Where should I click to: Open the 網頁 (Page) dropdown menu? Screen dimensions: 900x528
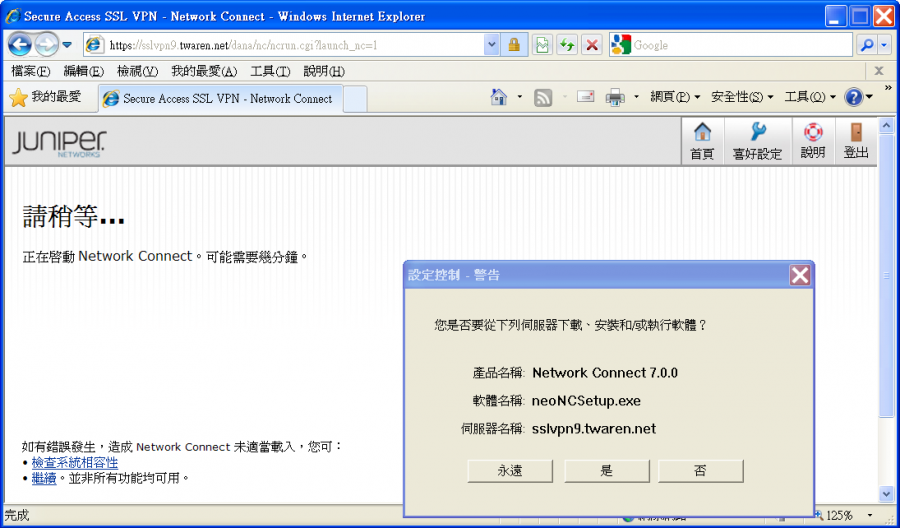point(675,97)
